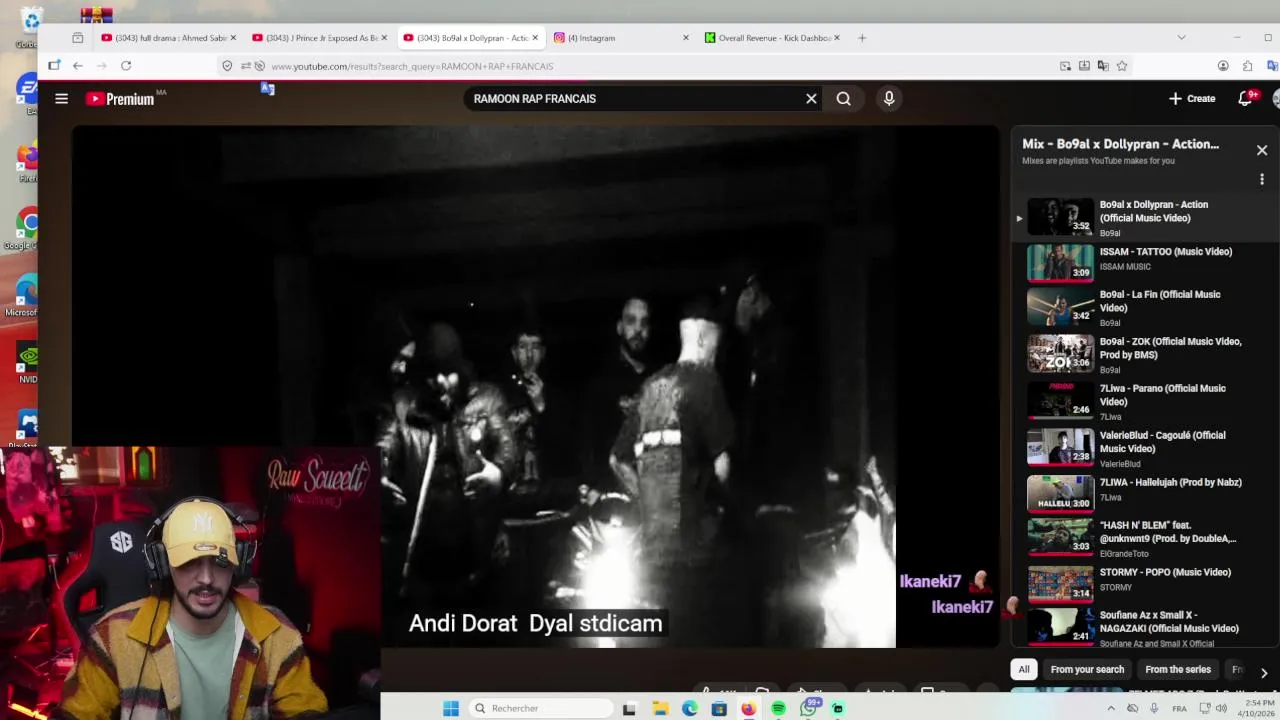Clear the search text with the X
Image resolution: width=1280 pixels, height=720 pixels.
click(x=811, y=99)
